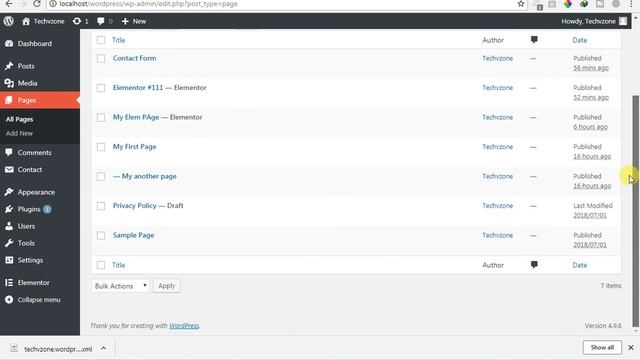This screenshot has width=640, height=360.
Task: Open the updates icon showing 1
Action: [77, 21]
